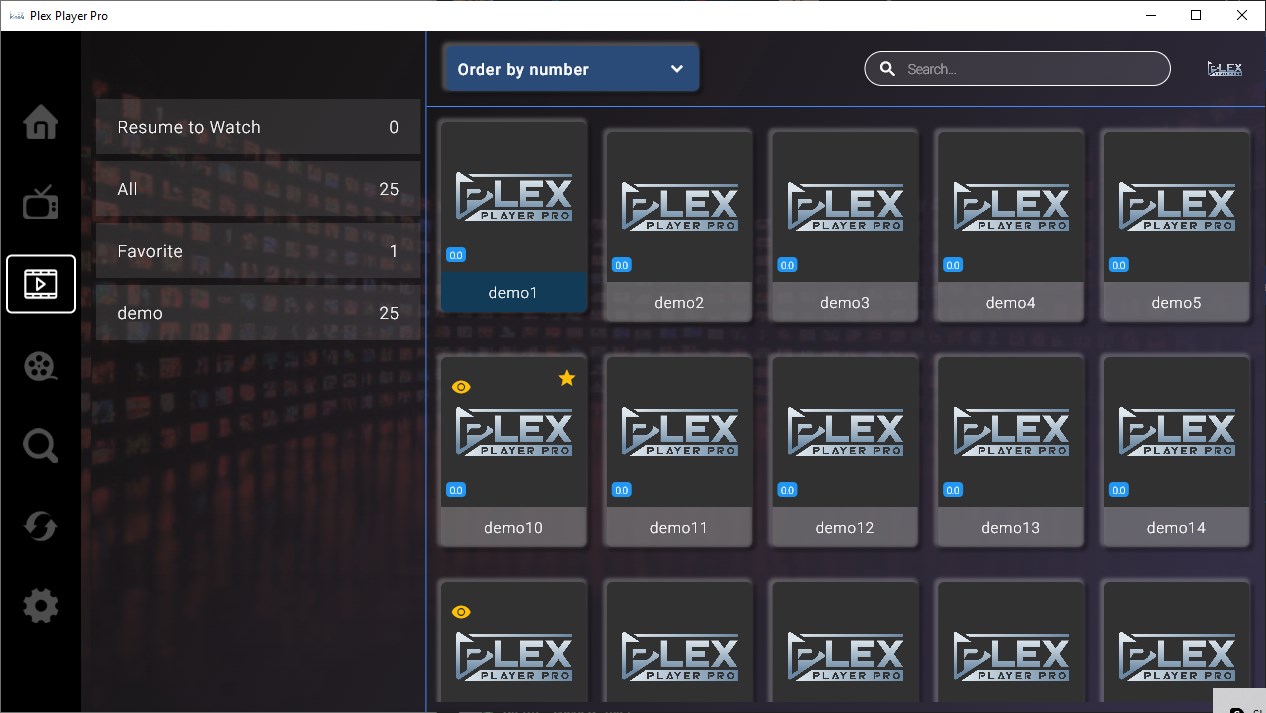
Task: Select the All category
Action: pos(258,189)
